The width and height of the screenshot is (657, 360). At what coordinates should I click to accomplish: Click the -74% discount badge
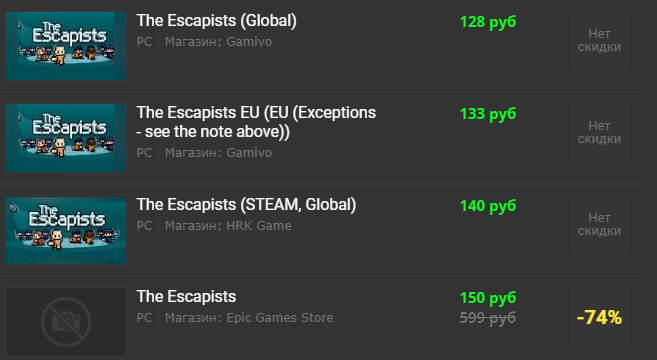599,317
